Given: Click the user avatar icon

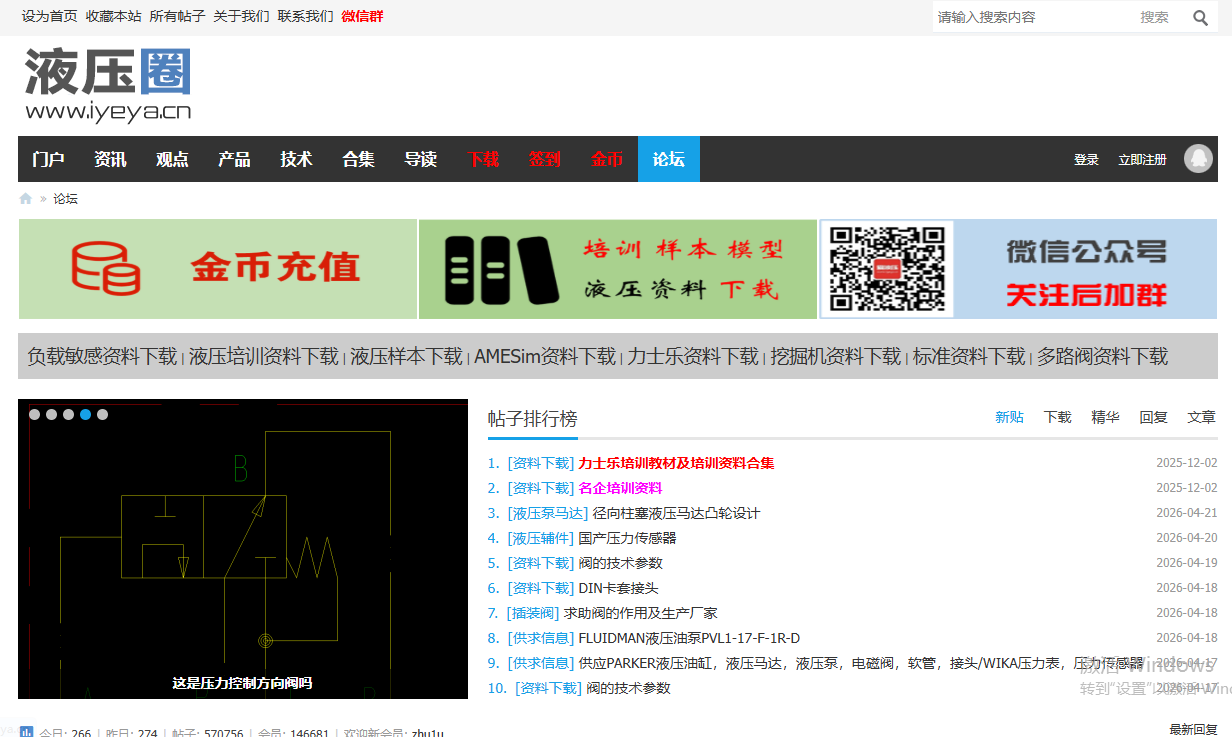Looking at the screenshot, I should 1198,159.
